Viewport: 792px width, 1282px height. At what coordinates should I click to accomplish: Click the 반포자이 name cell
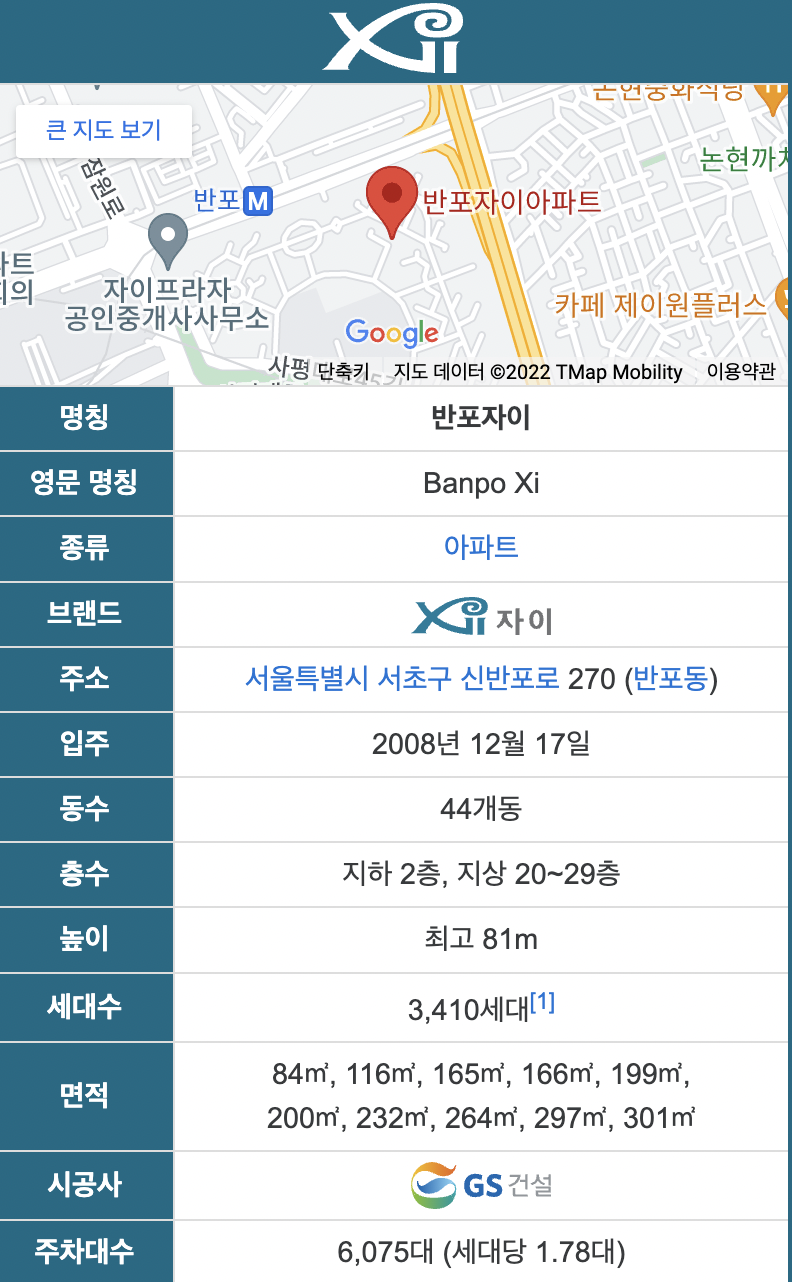tap(481, 418)
